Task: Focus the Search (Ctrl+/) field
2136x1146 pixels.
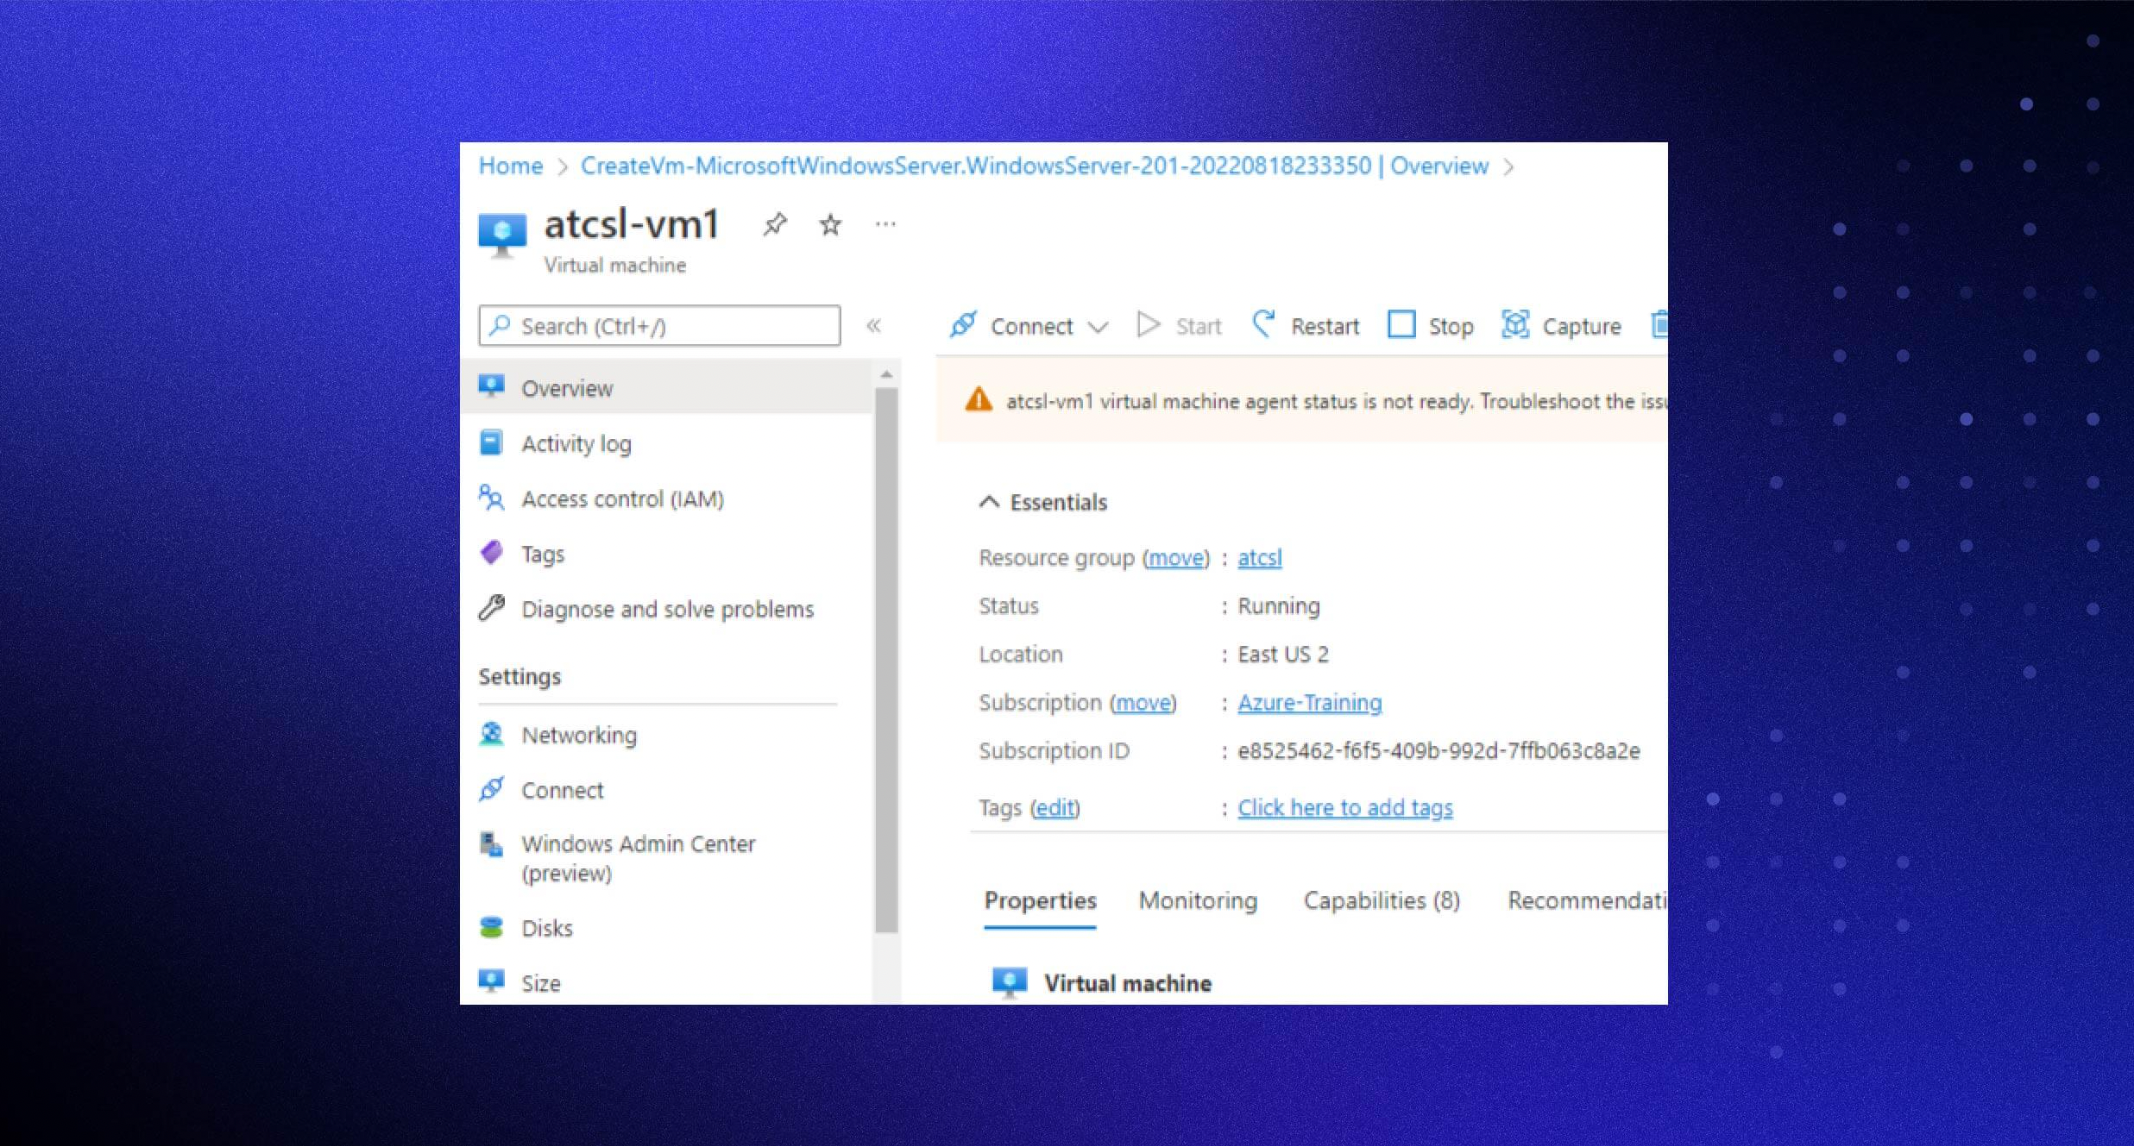Action: 659,326
